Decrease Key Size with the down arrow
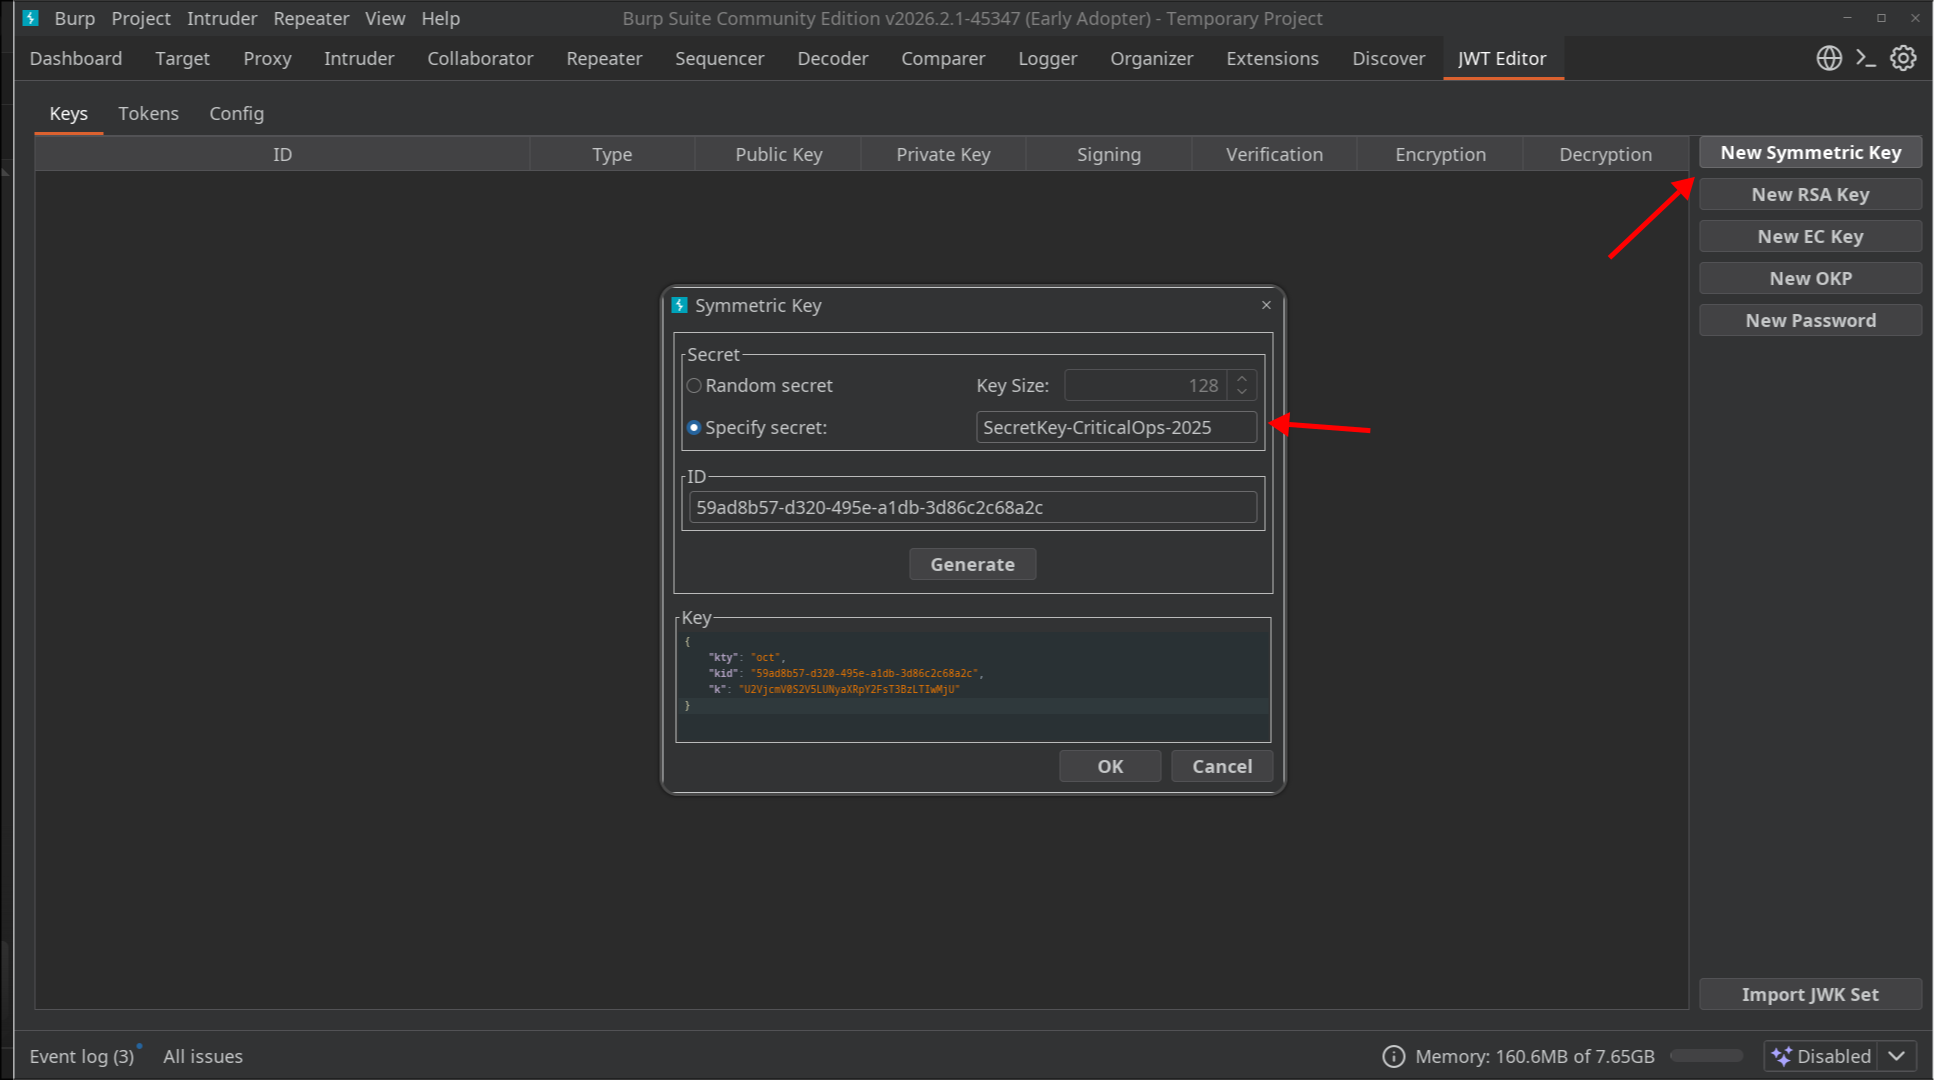 [1242, 392]
